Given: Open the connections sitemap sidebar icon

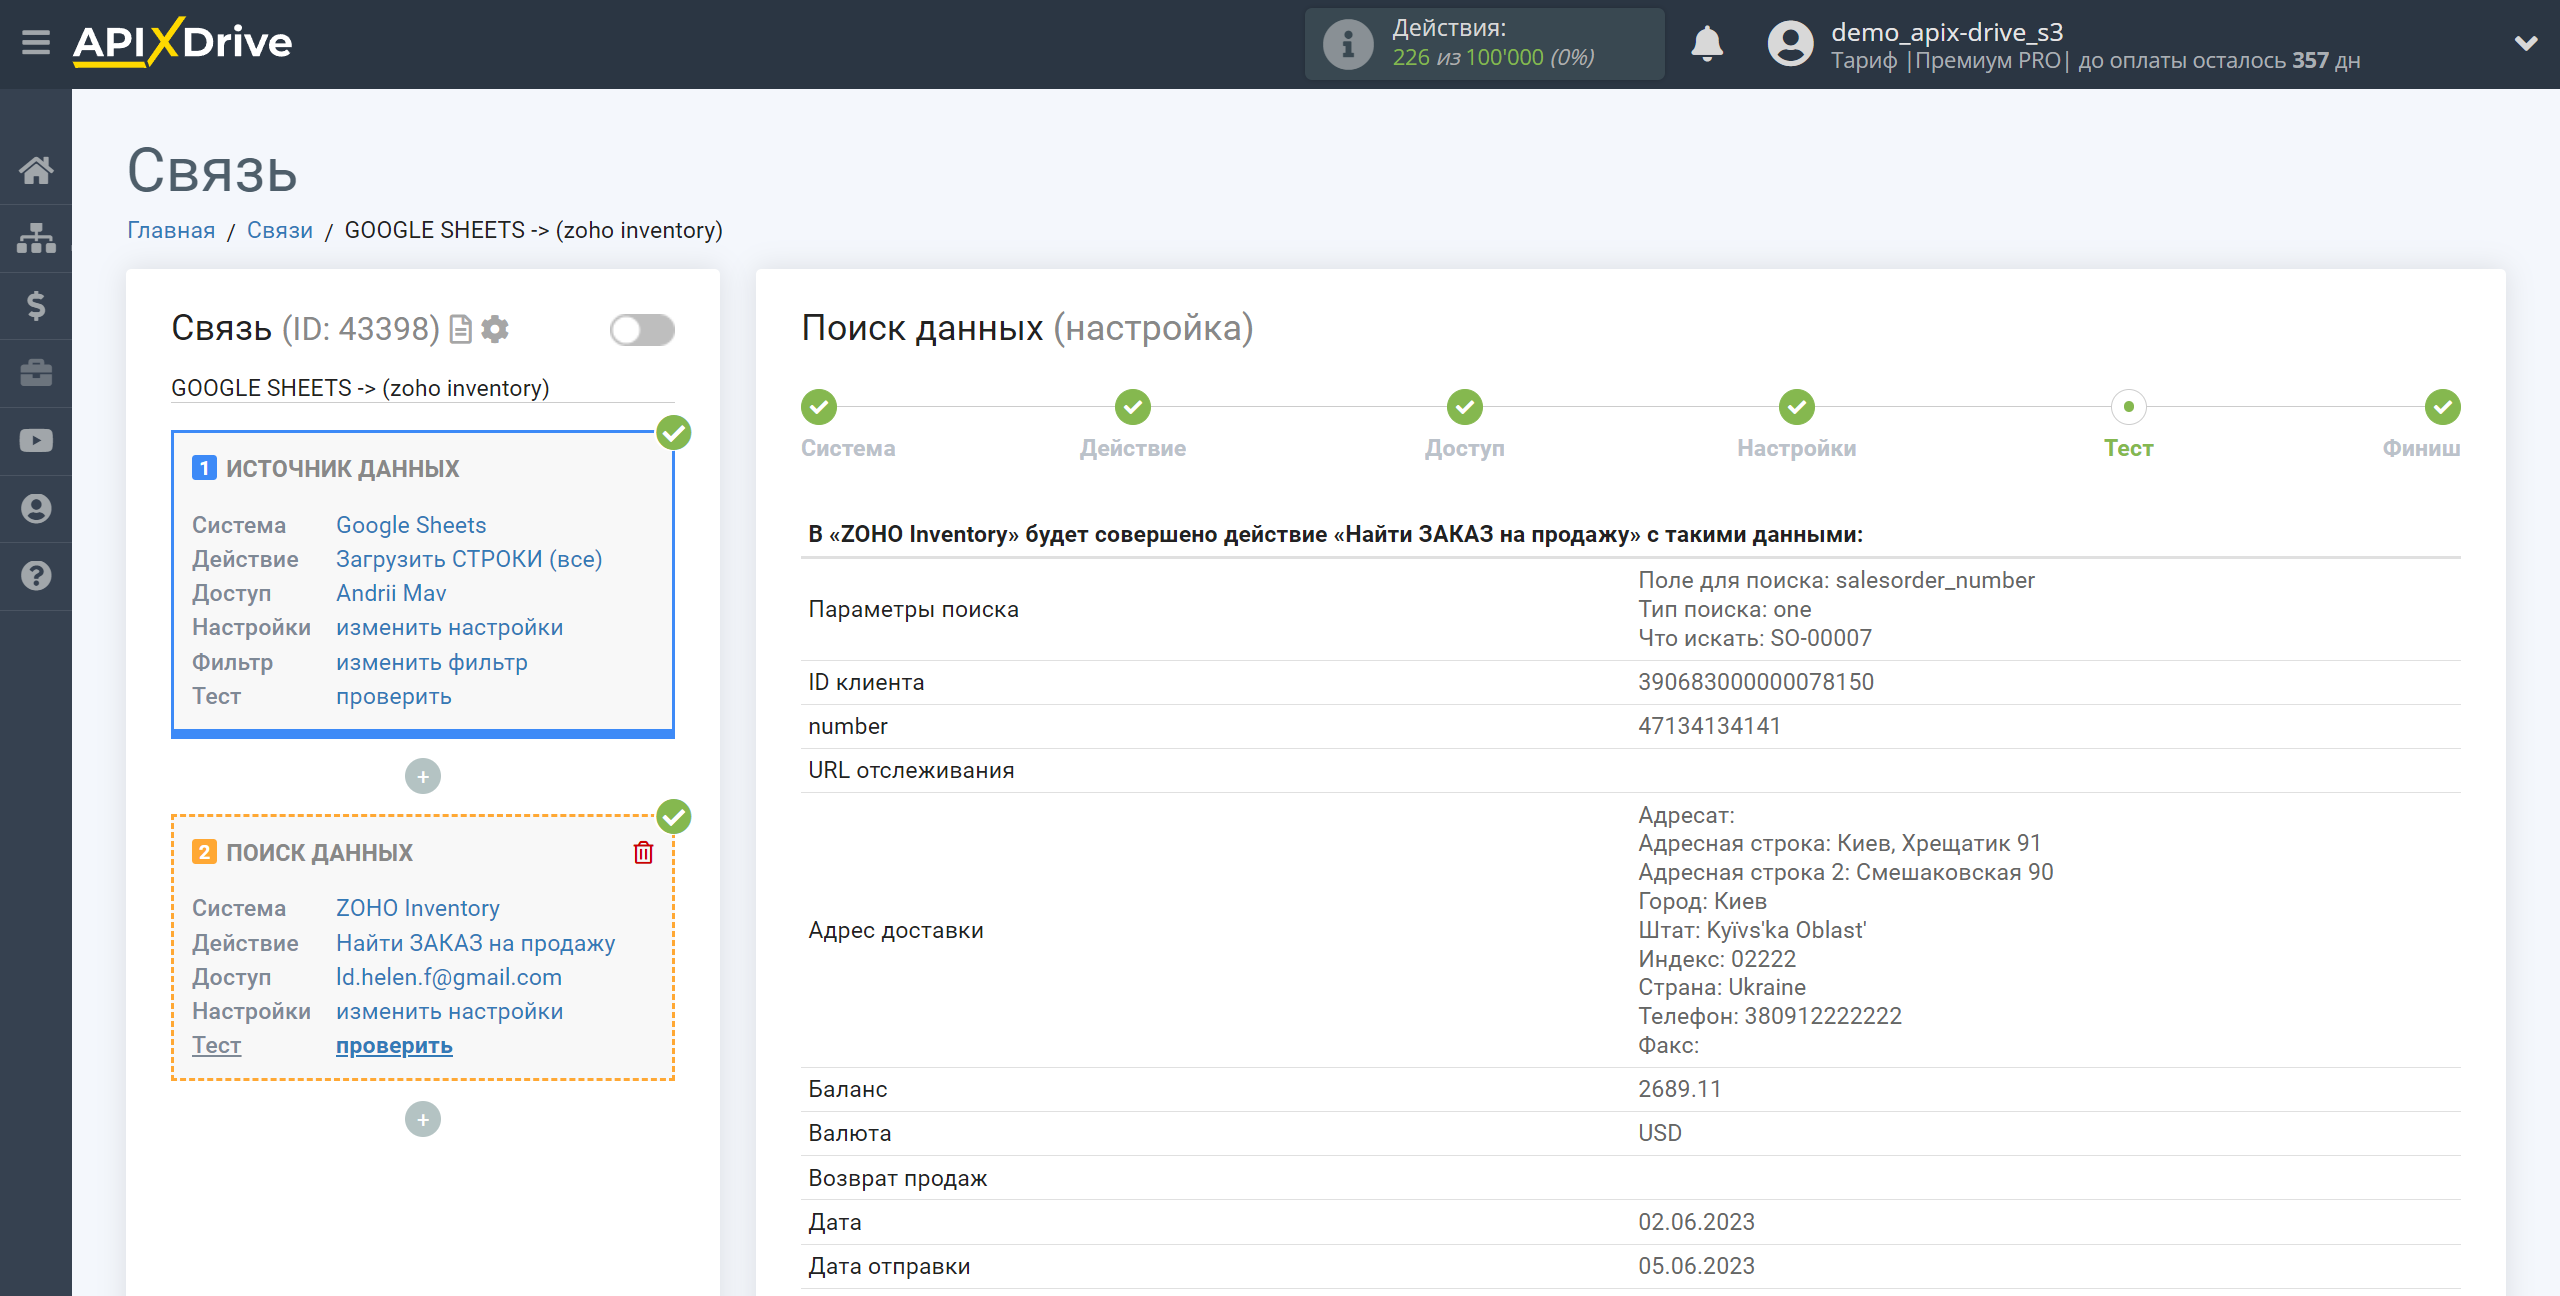Looking at the screenshot, I should 36,238.
